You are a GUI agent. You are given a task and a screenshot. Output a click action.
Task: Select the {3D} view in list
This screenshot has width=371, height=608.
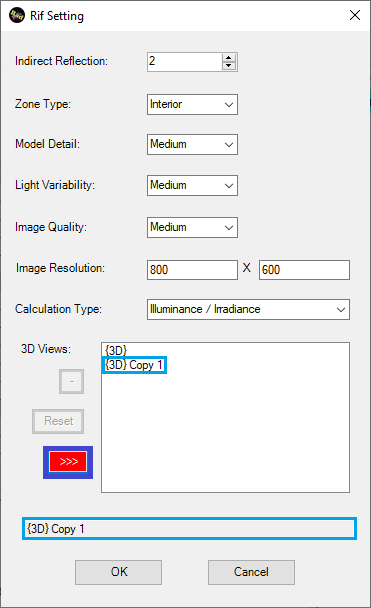(116, 351)
